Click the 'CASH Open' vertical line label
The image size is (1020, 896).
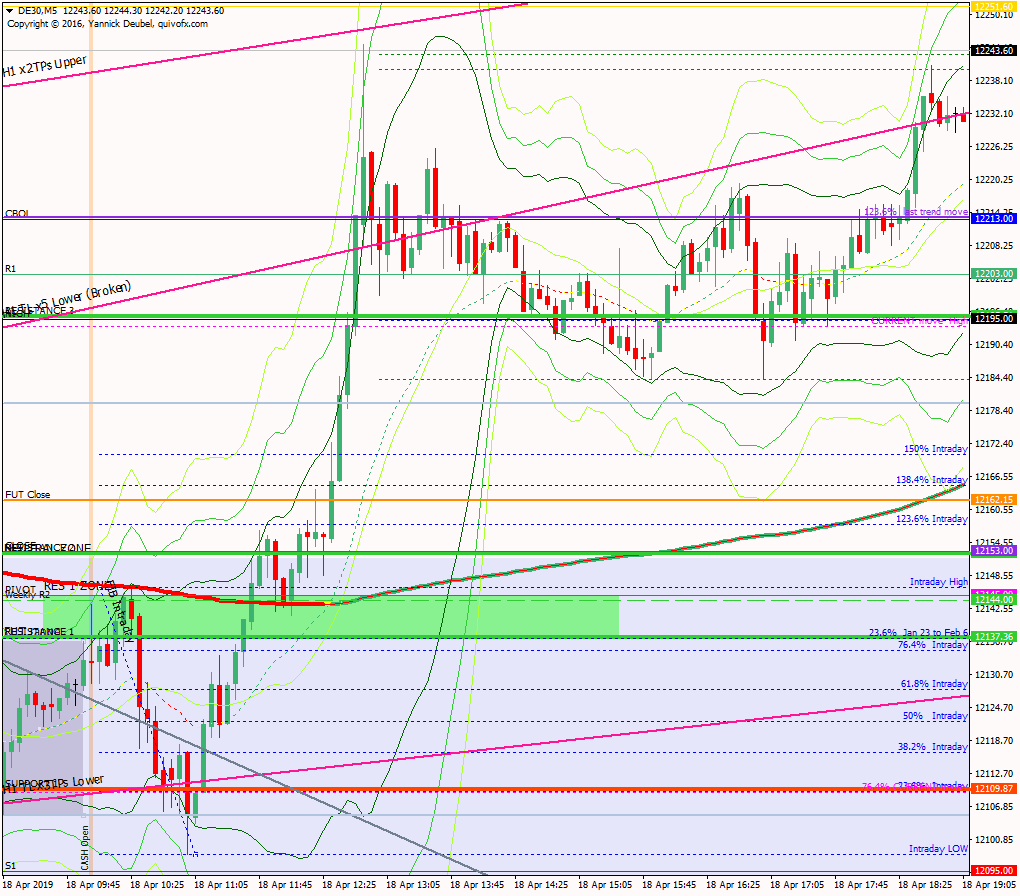point(86,846)
